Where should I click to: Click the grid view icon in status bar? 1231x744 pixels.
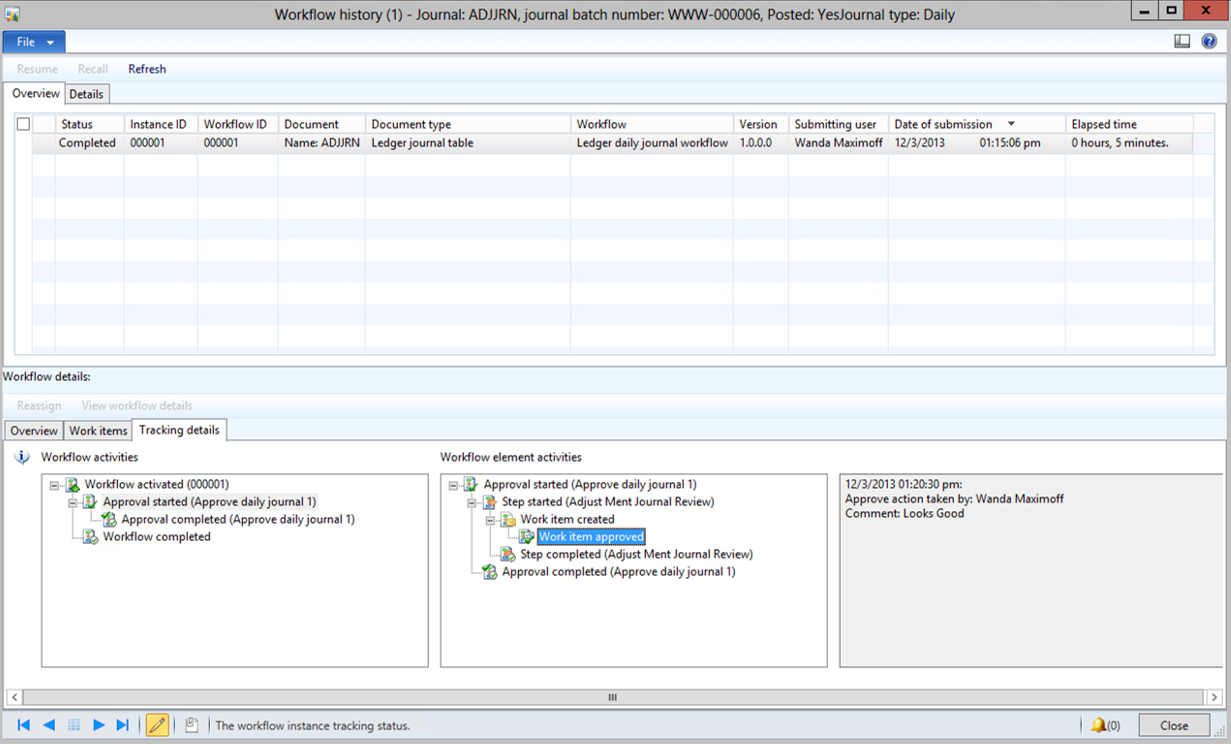74,725
